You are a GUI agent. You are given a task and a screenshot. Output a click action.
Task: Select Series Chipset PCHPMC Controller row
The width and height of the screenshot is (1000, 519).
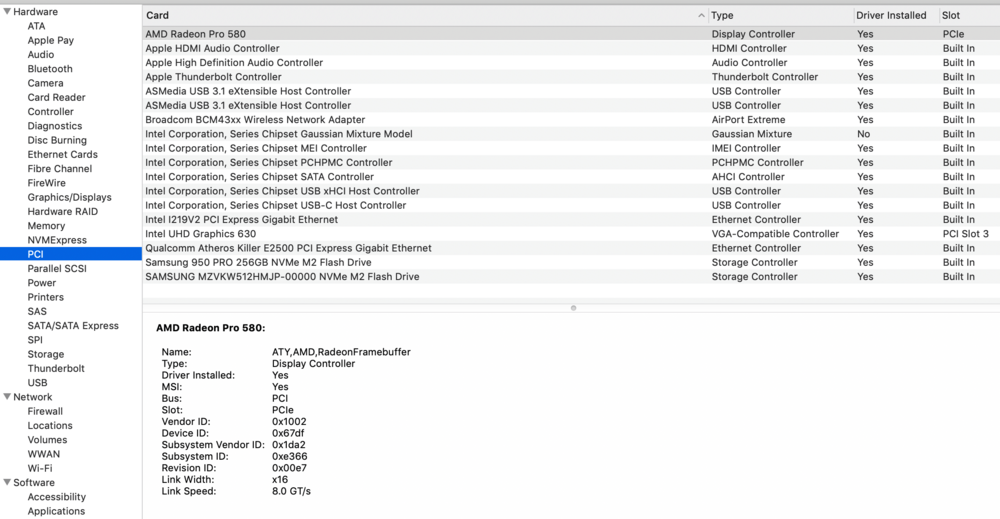[x=571, y=163]
